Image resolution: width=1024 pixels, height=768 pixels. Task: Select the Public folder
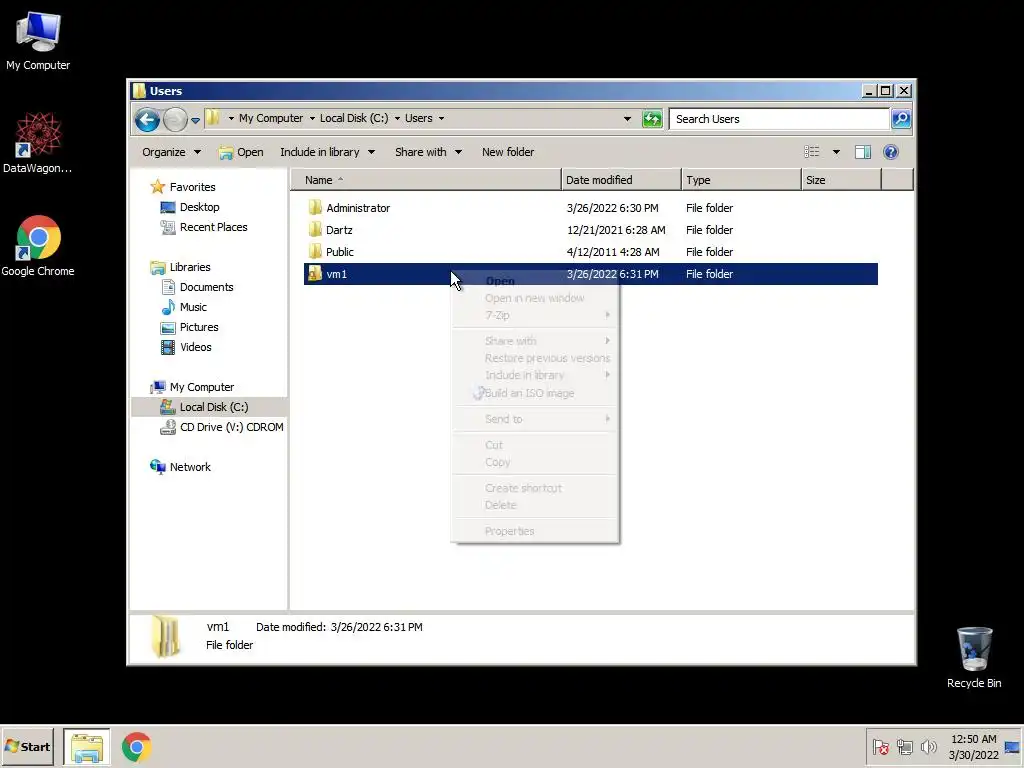click(340, 252)
